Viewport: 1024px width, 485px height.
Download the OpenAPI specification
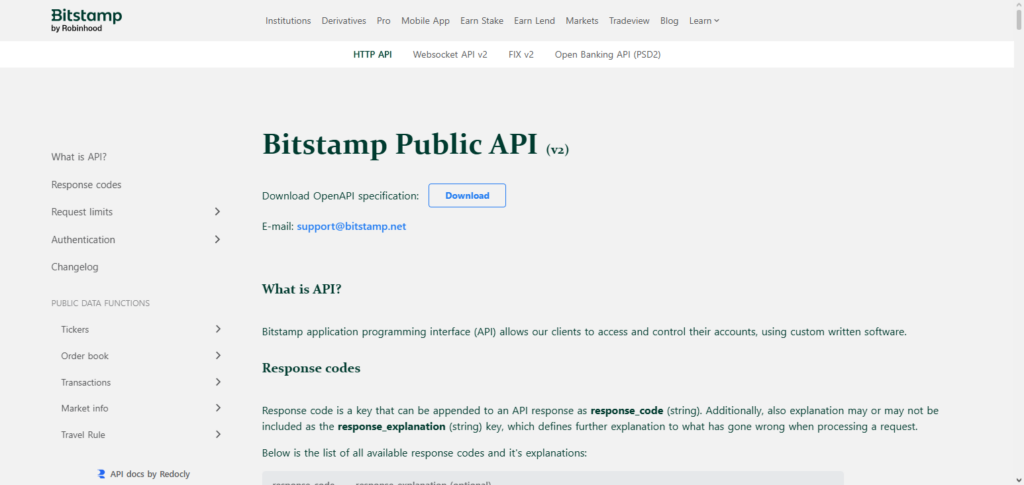pyautogui.click(x=467, y=196)
